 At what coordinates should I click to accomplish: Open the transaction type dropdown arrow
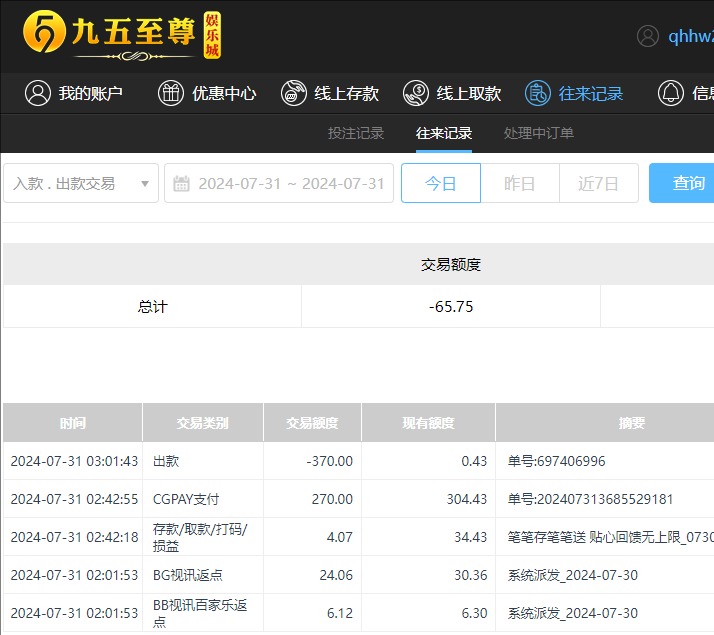pos(145,184)
